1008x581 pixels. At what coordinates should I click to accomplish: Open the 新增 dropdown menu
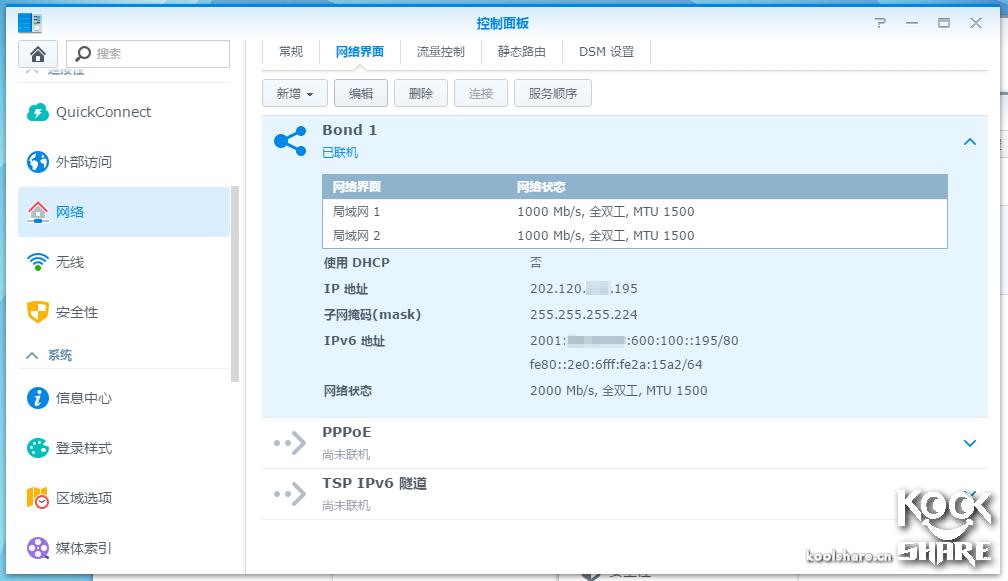pos(294,93)
